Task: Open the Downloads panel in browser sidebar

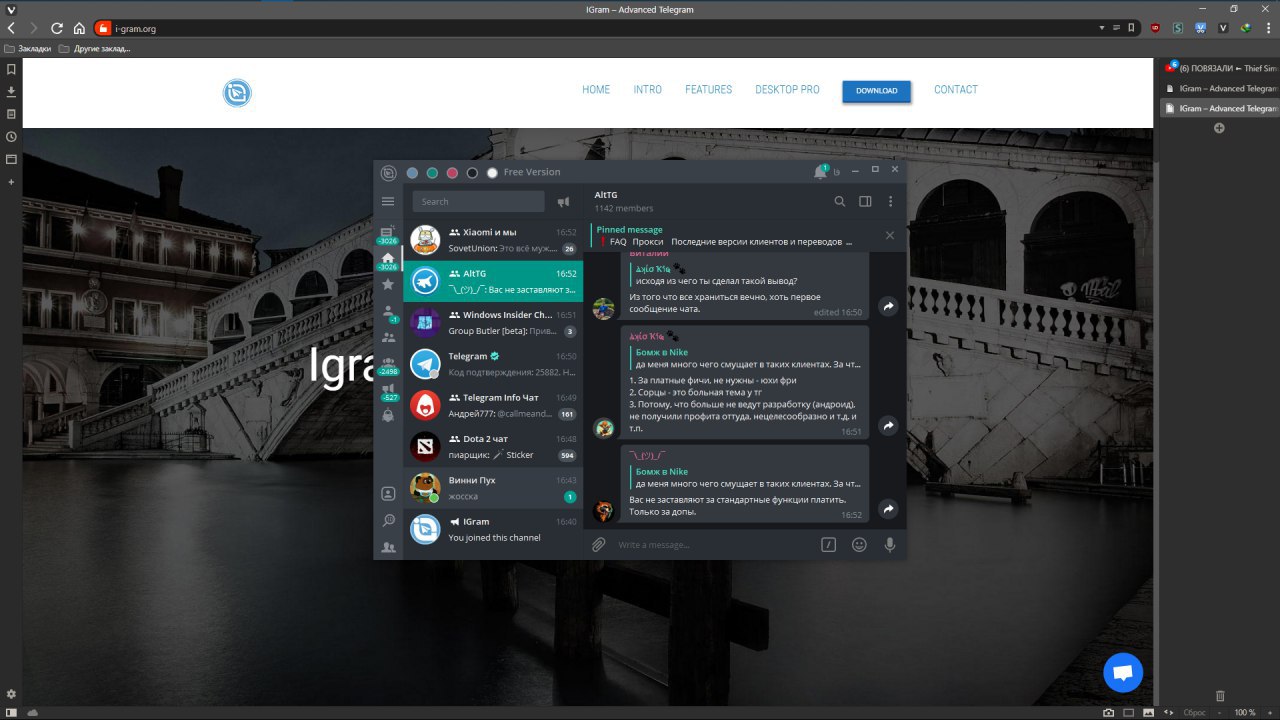Action: (x=11, y=91)
